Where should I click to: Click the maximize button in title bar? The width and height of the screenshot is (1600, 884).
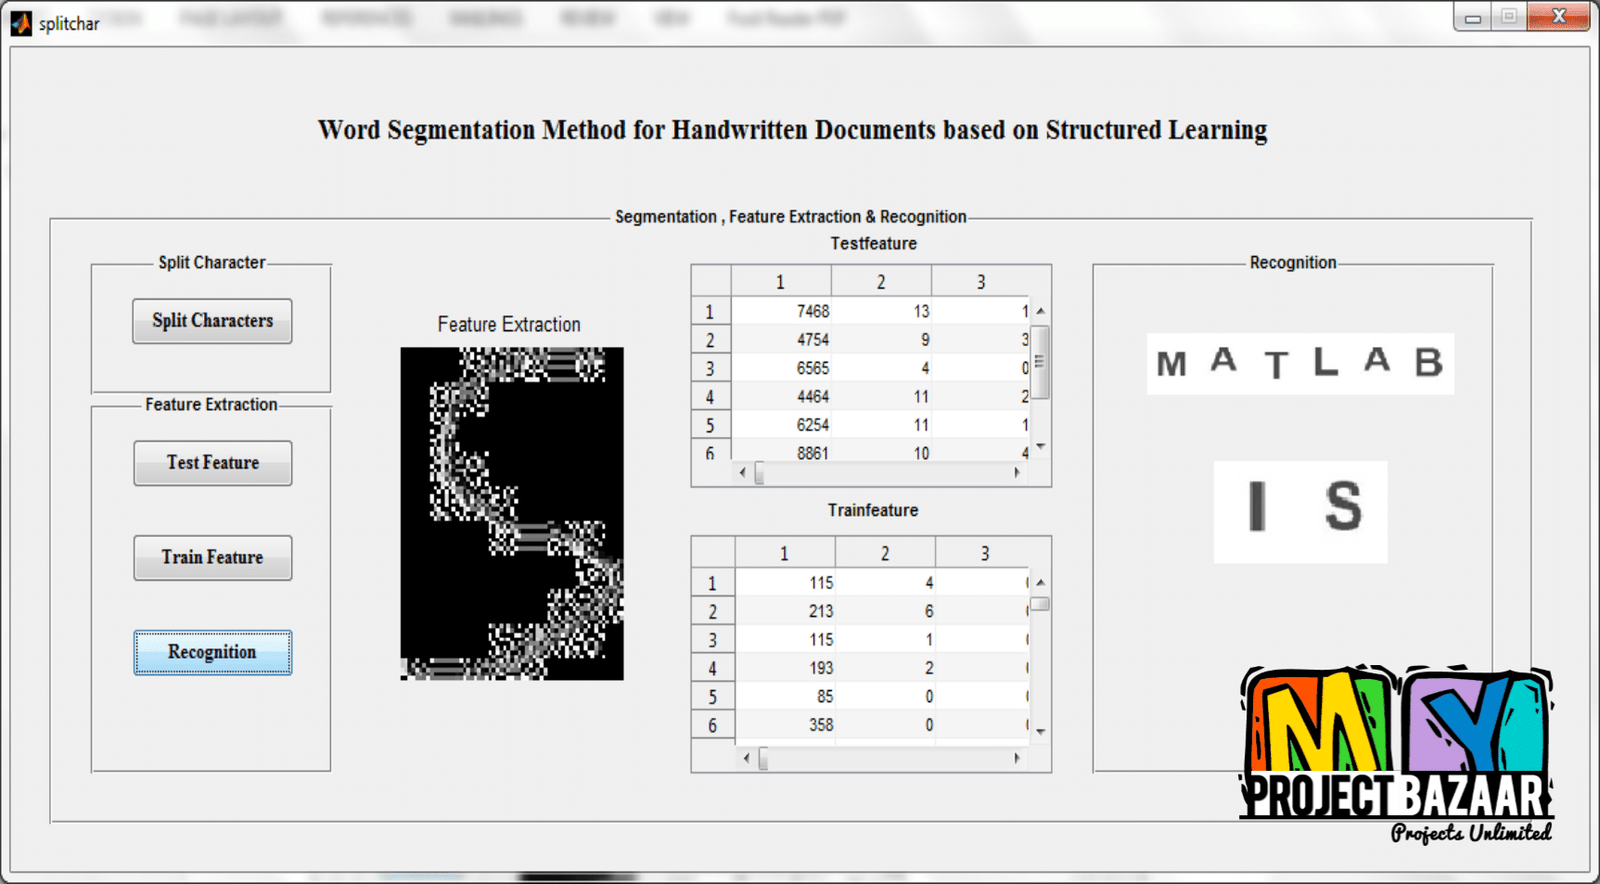click(x=1509, y=17)
